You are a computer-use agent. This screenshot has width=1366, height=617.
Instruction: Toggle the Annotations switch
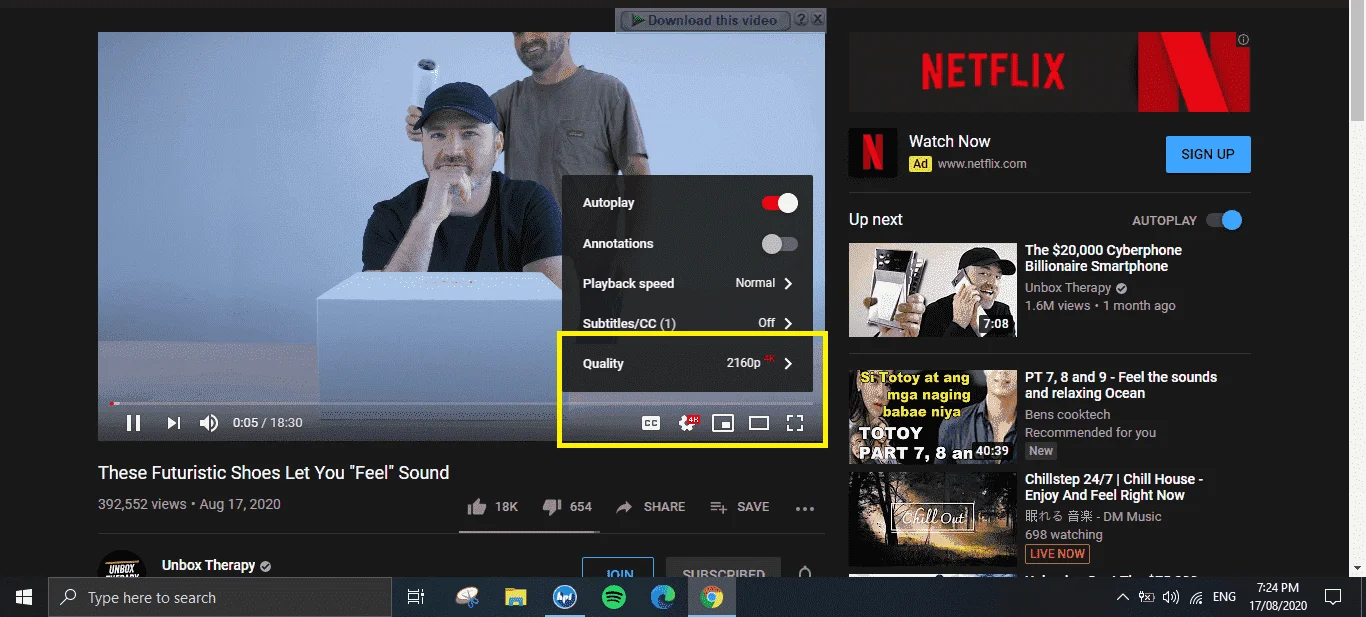click(780, 244)
